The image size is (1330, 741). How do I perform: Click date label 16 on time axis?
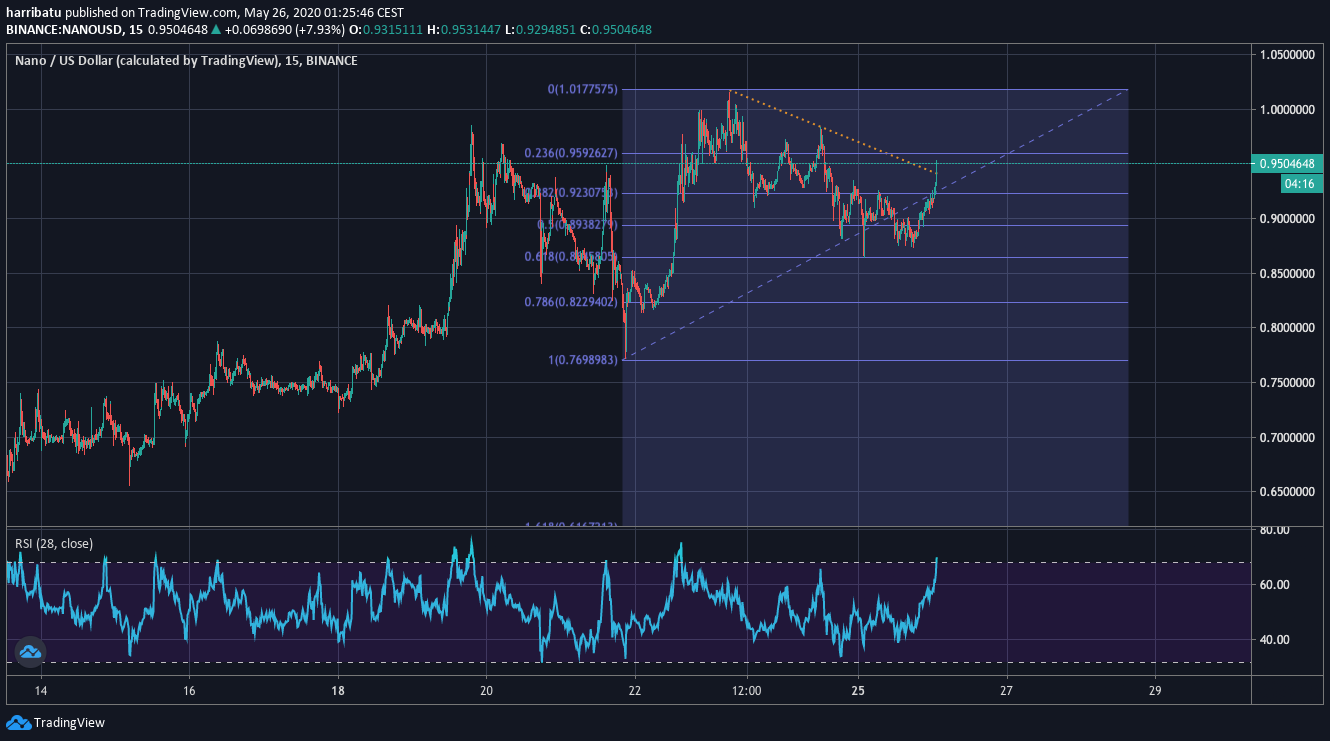(189, 691)
